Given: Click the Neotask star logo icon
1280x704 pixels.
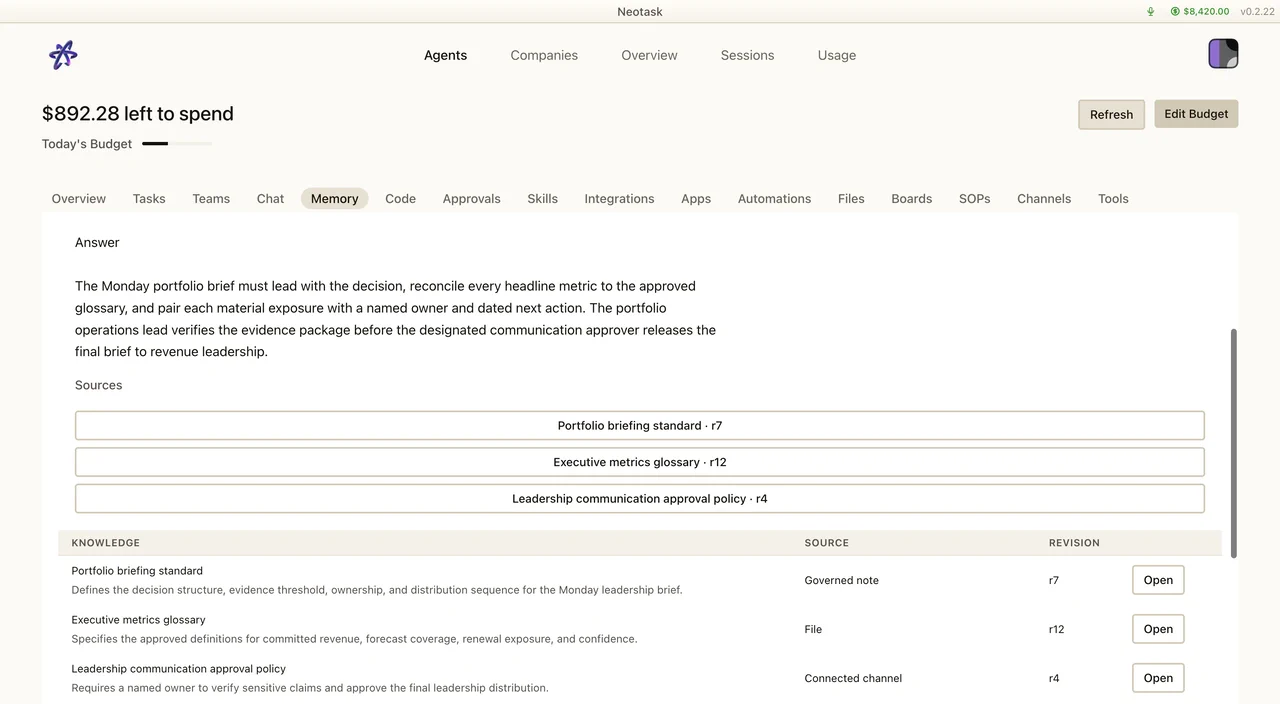Looking at the screenshot, I should click(x=63, y=55).
